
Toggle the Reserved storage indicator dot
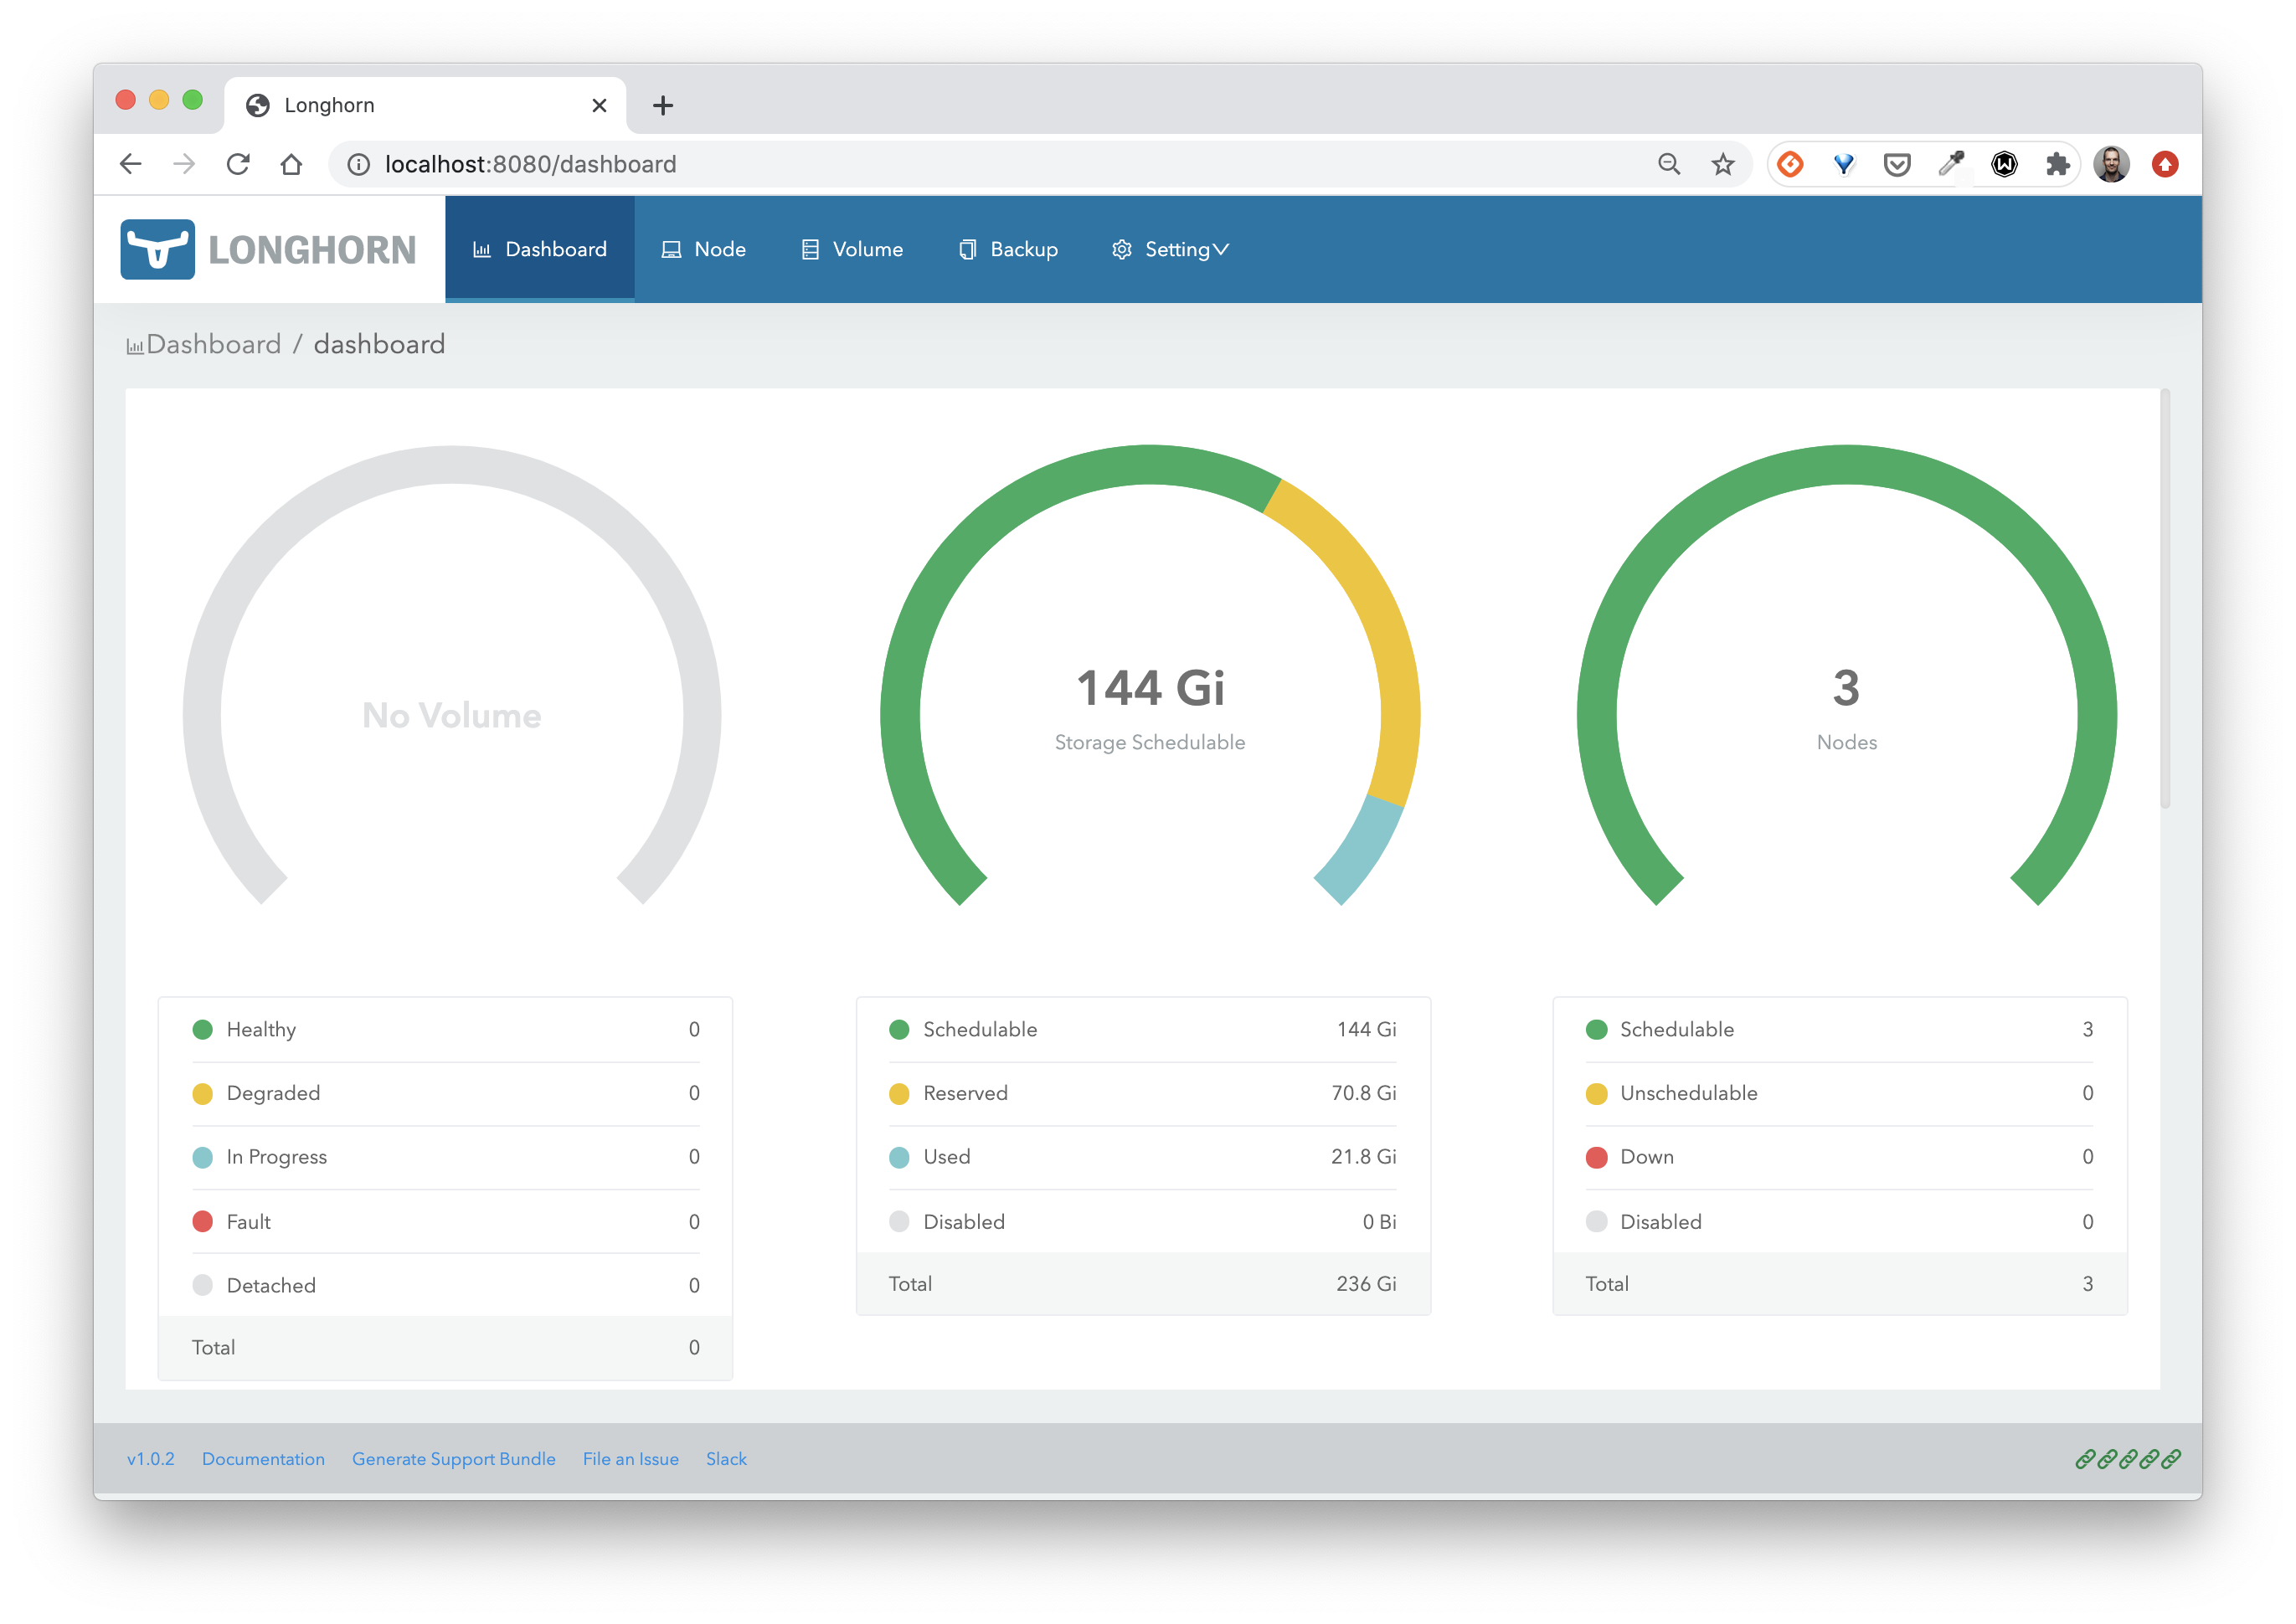[900, 1093]
